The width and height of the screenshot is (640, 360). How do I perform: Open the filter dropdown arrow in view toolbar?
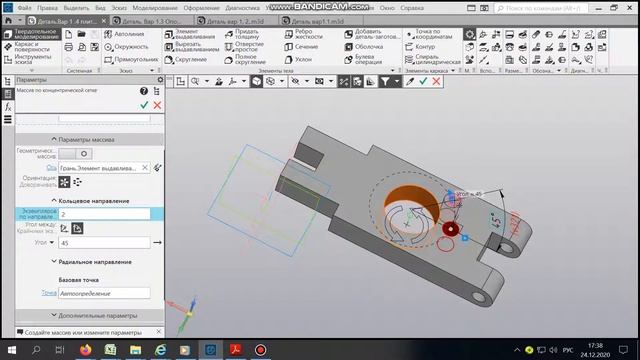(397, 82)
